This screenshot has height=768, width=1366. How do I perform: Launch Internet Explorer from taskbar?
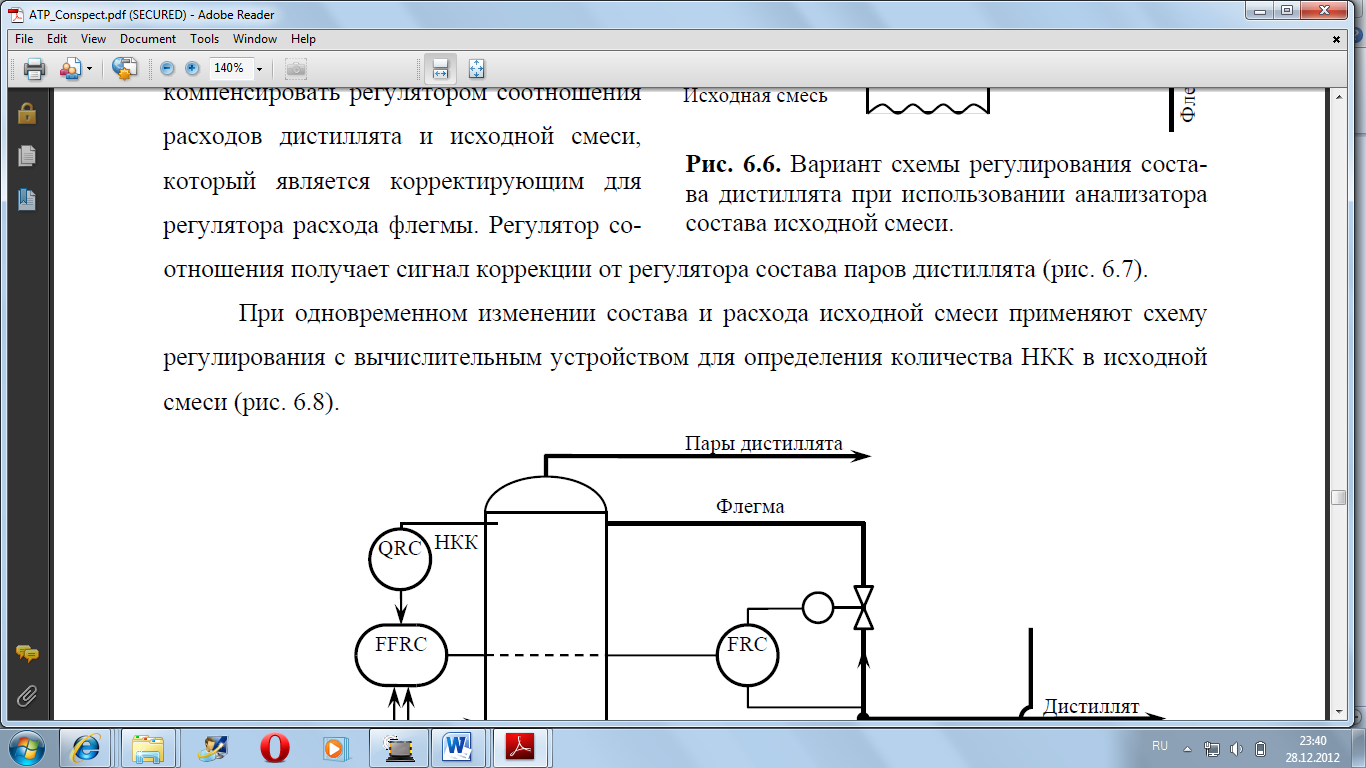(x=86, y=746)
